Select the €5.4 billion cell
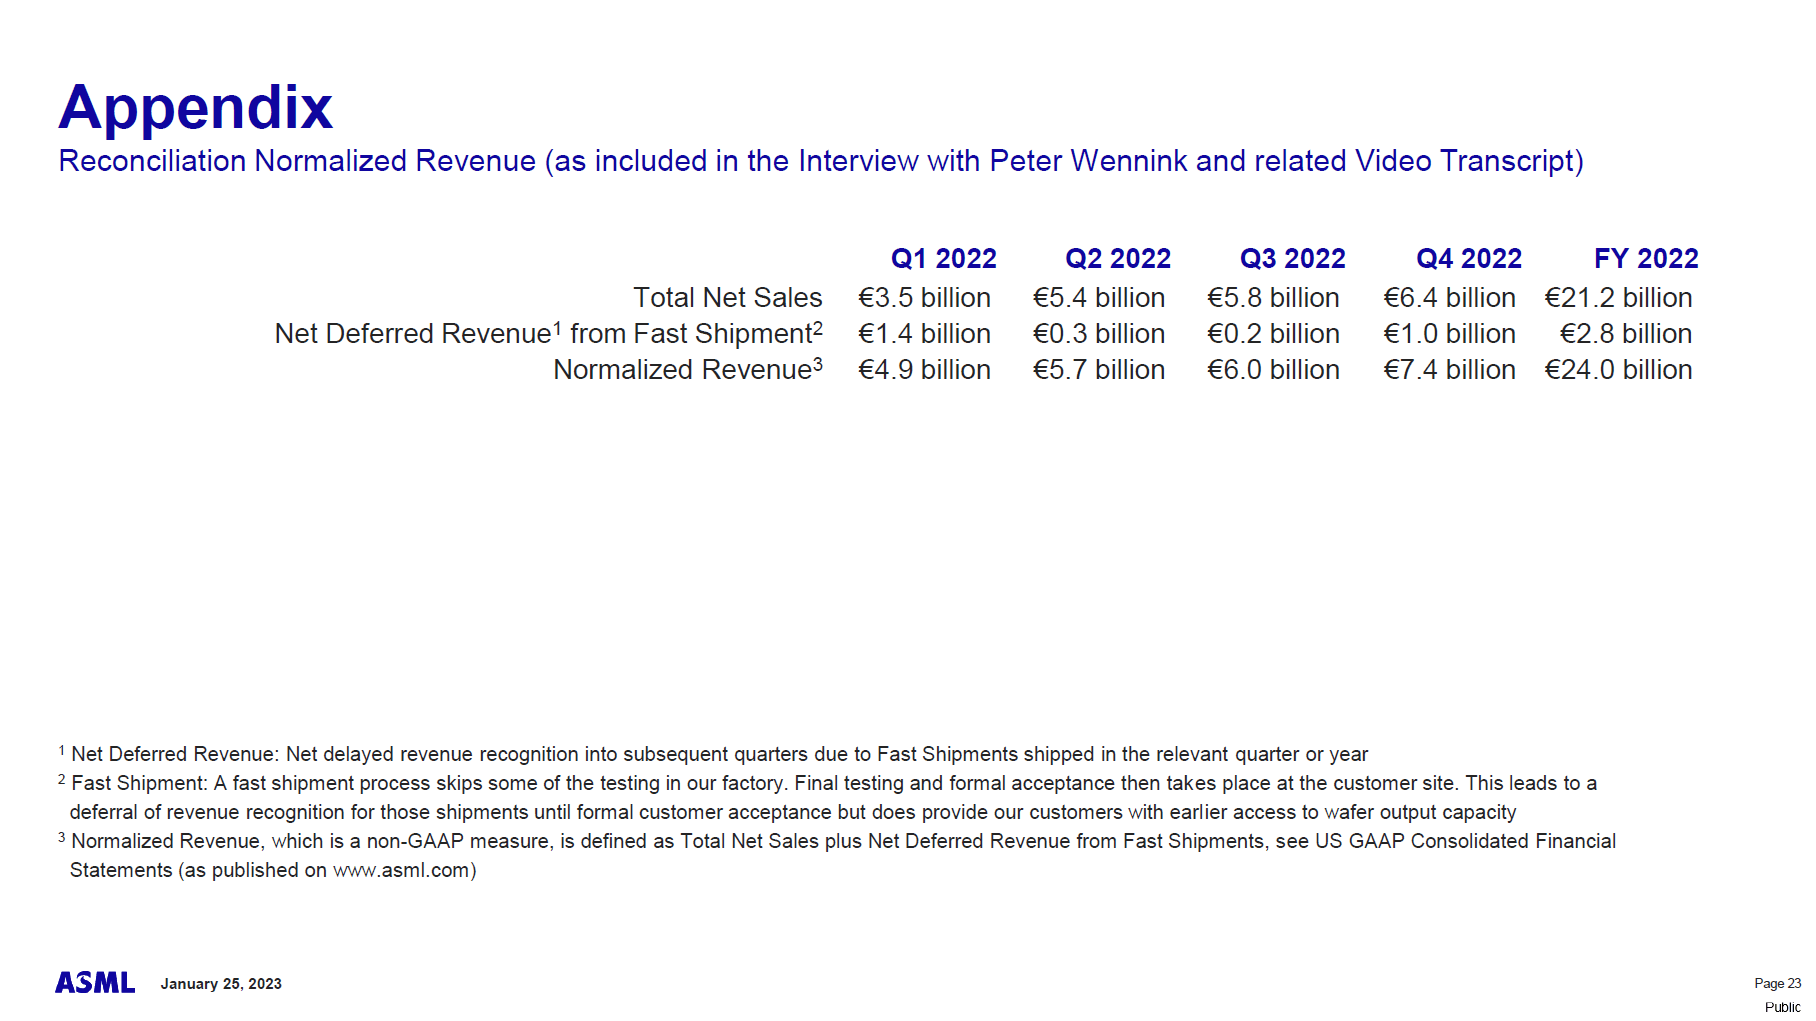 1099,298
